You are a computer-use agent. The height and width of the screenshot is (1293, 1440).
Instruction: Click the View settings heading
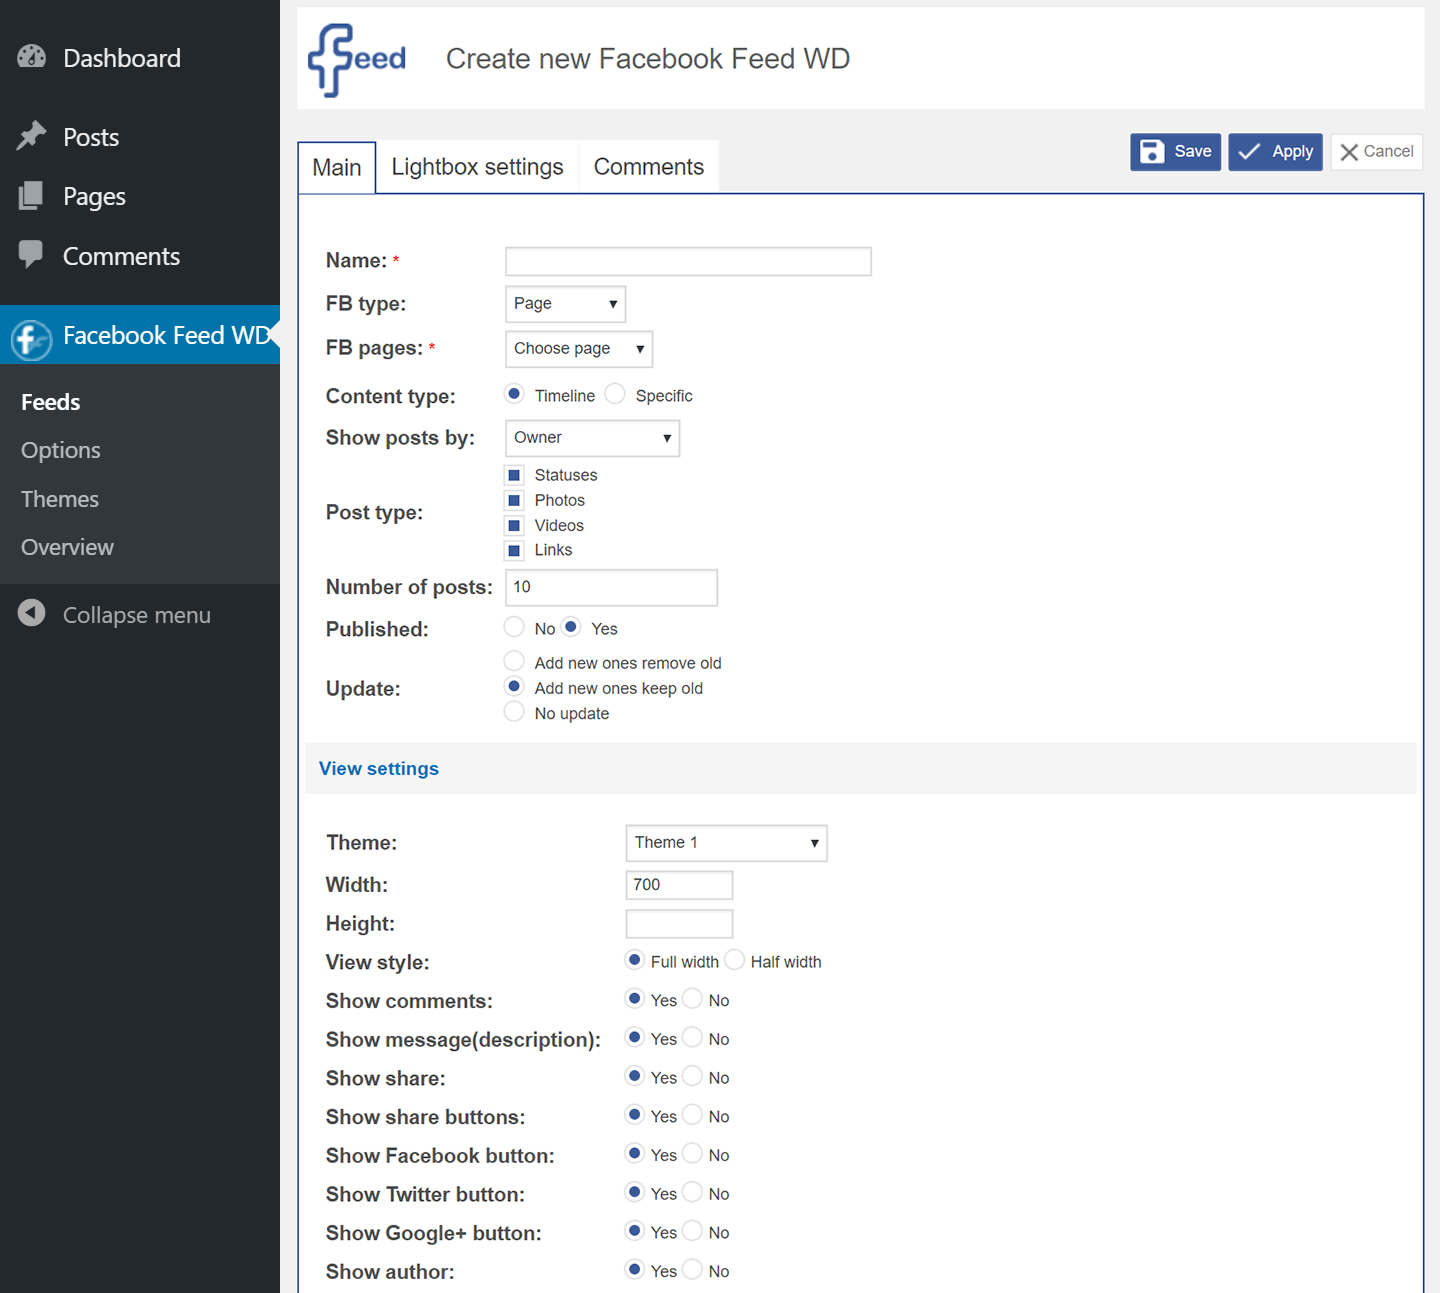tap(379, 768)
